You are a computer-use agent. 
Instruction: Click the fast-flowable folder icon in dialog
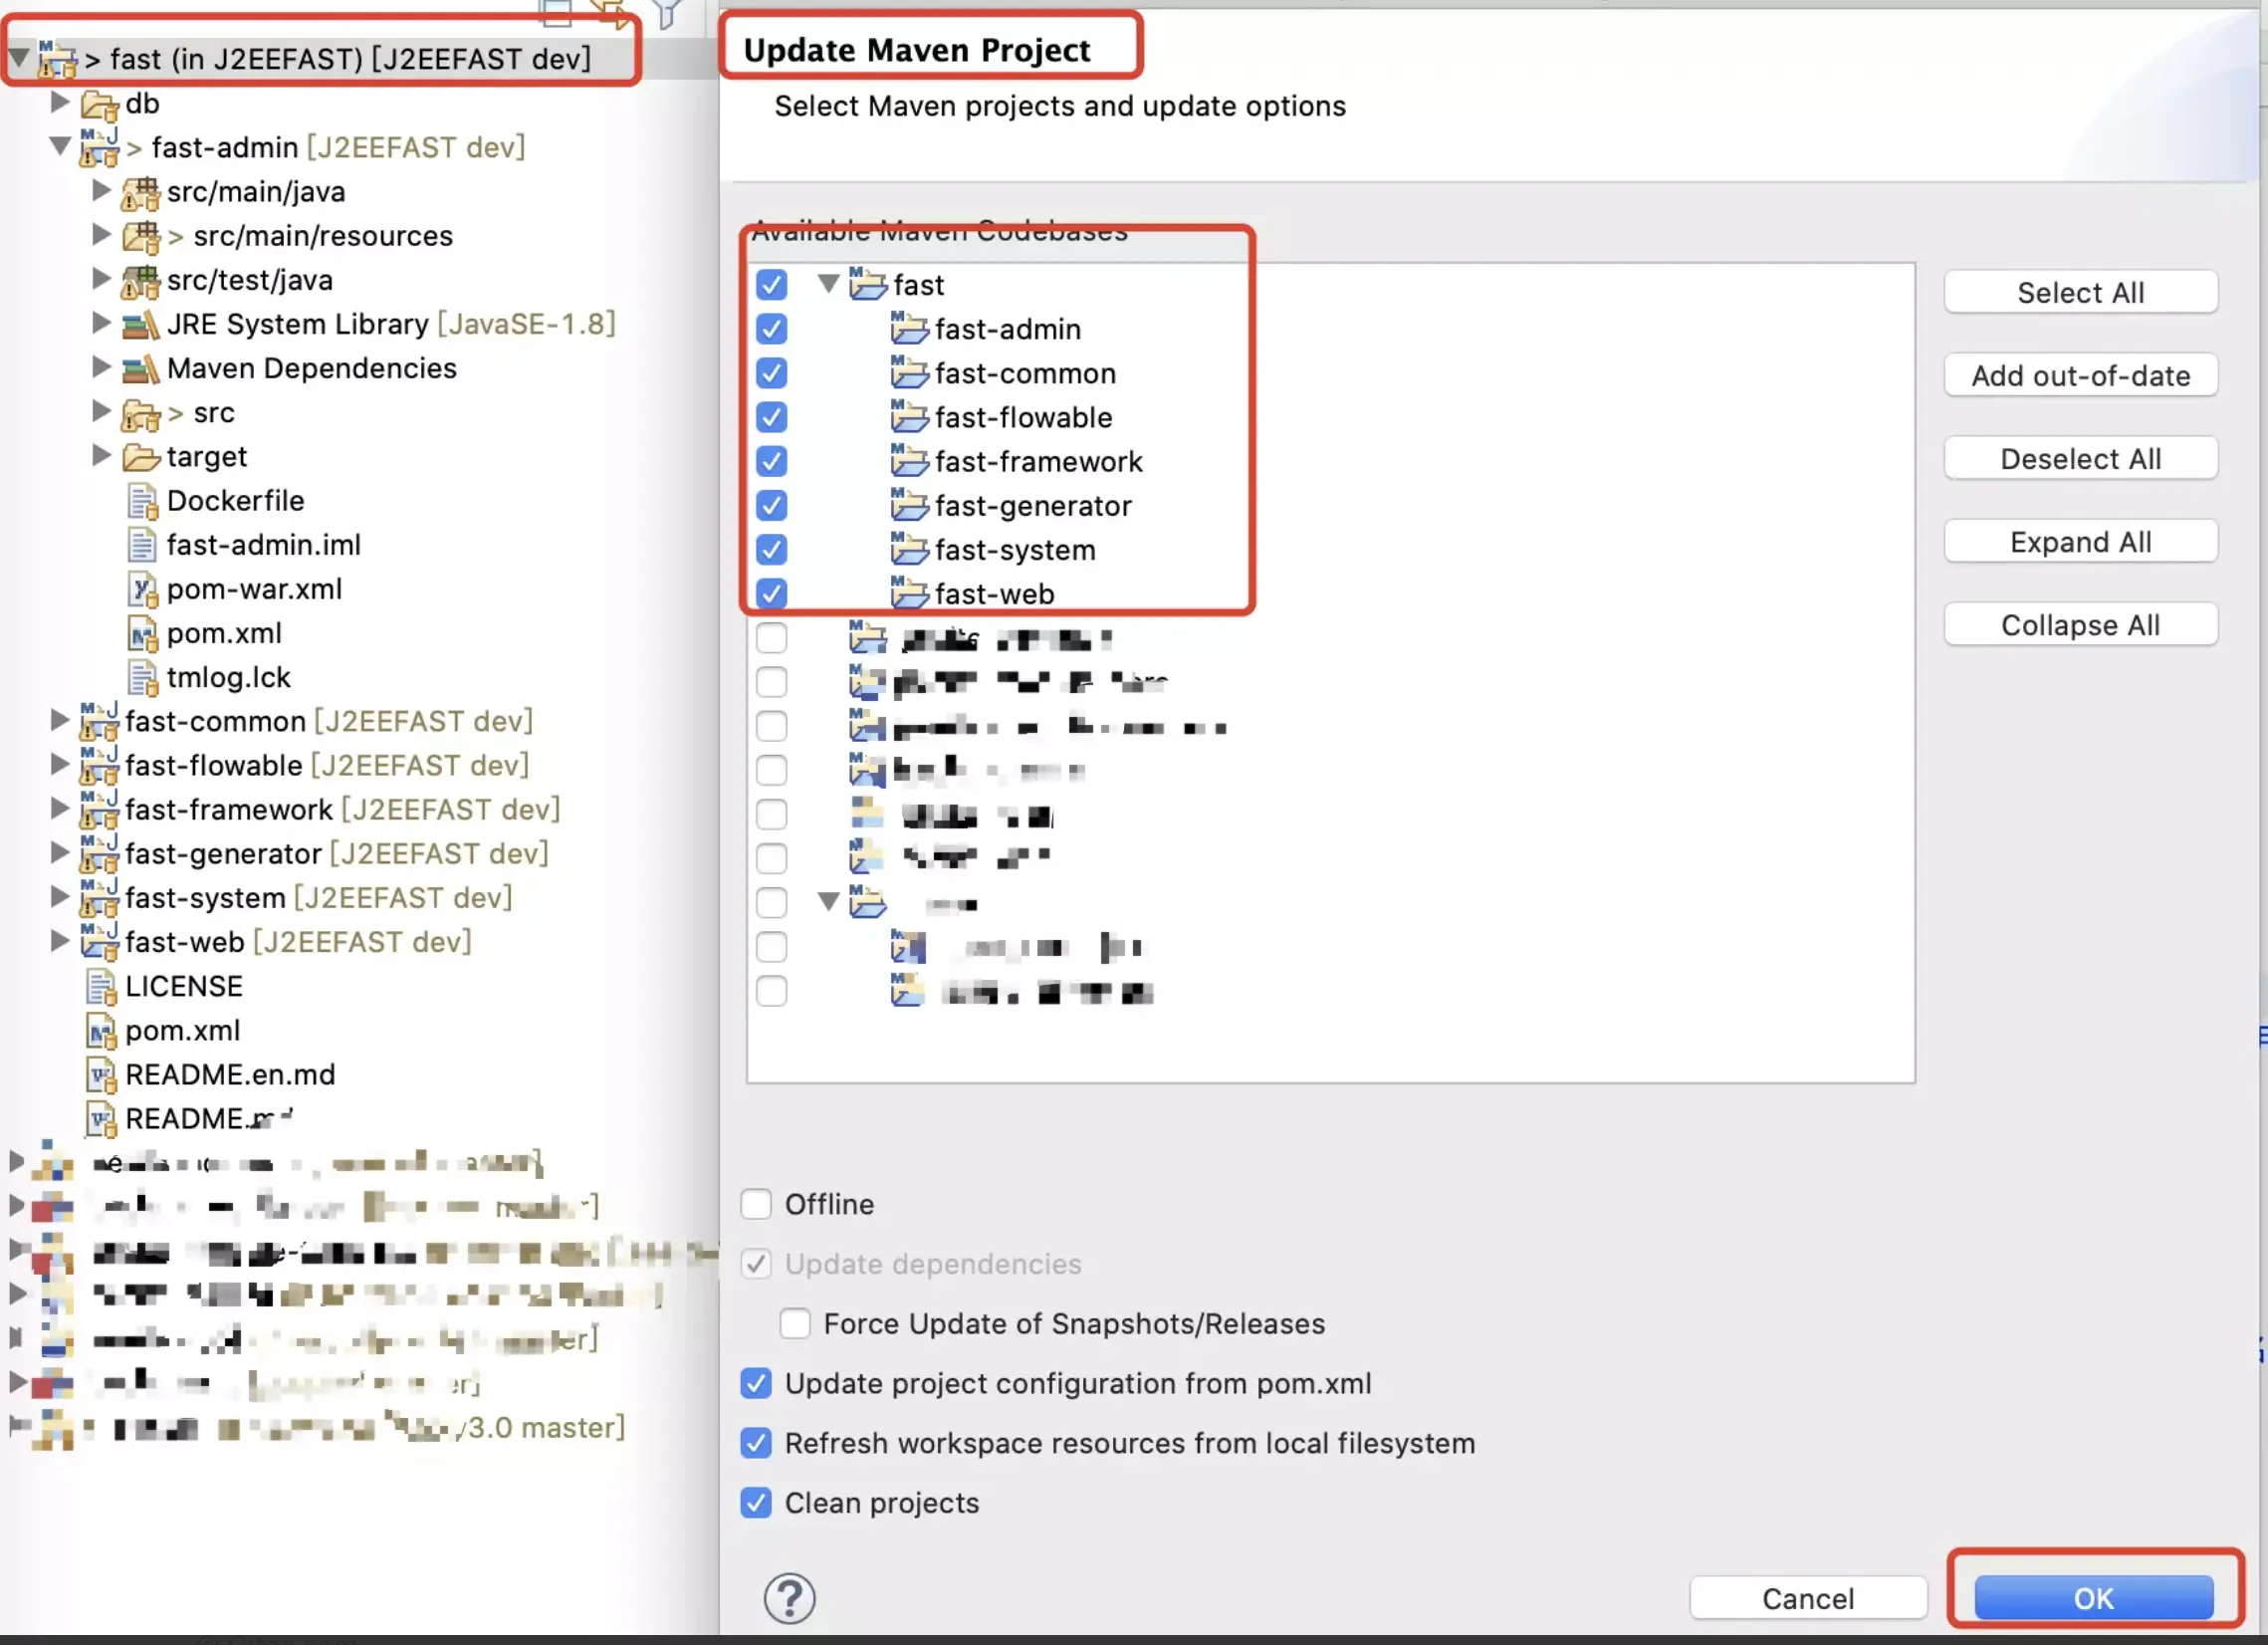908,417
